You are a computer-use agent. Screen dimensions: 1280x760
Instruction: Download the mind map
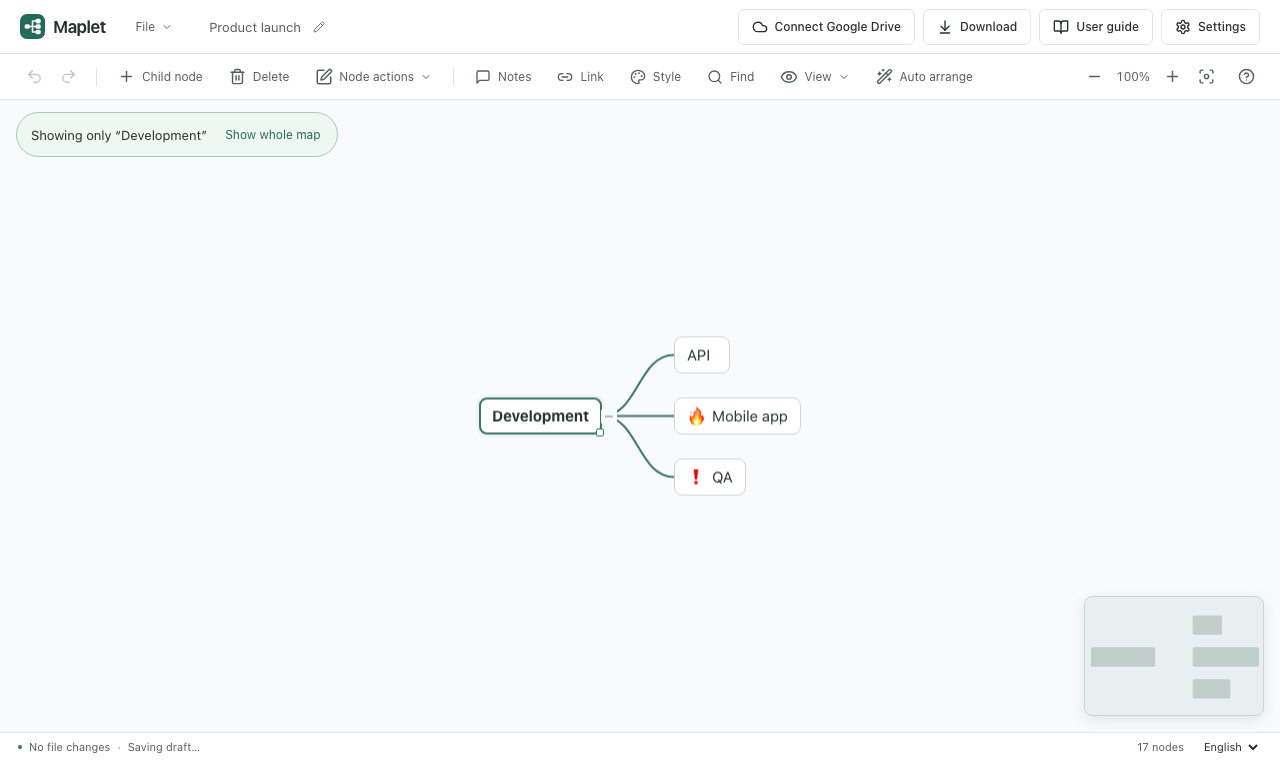[x=977, y=27]
